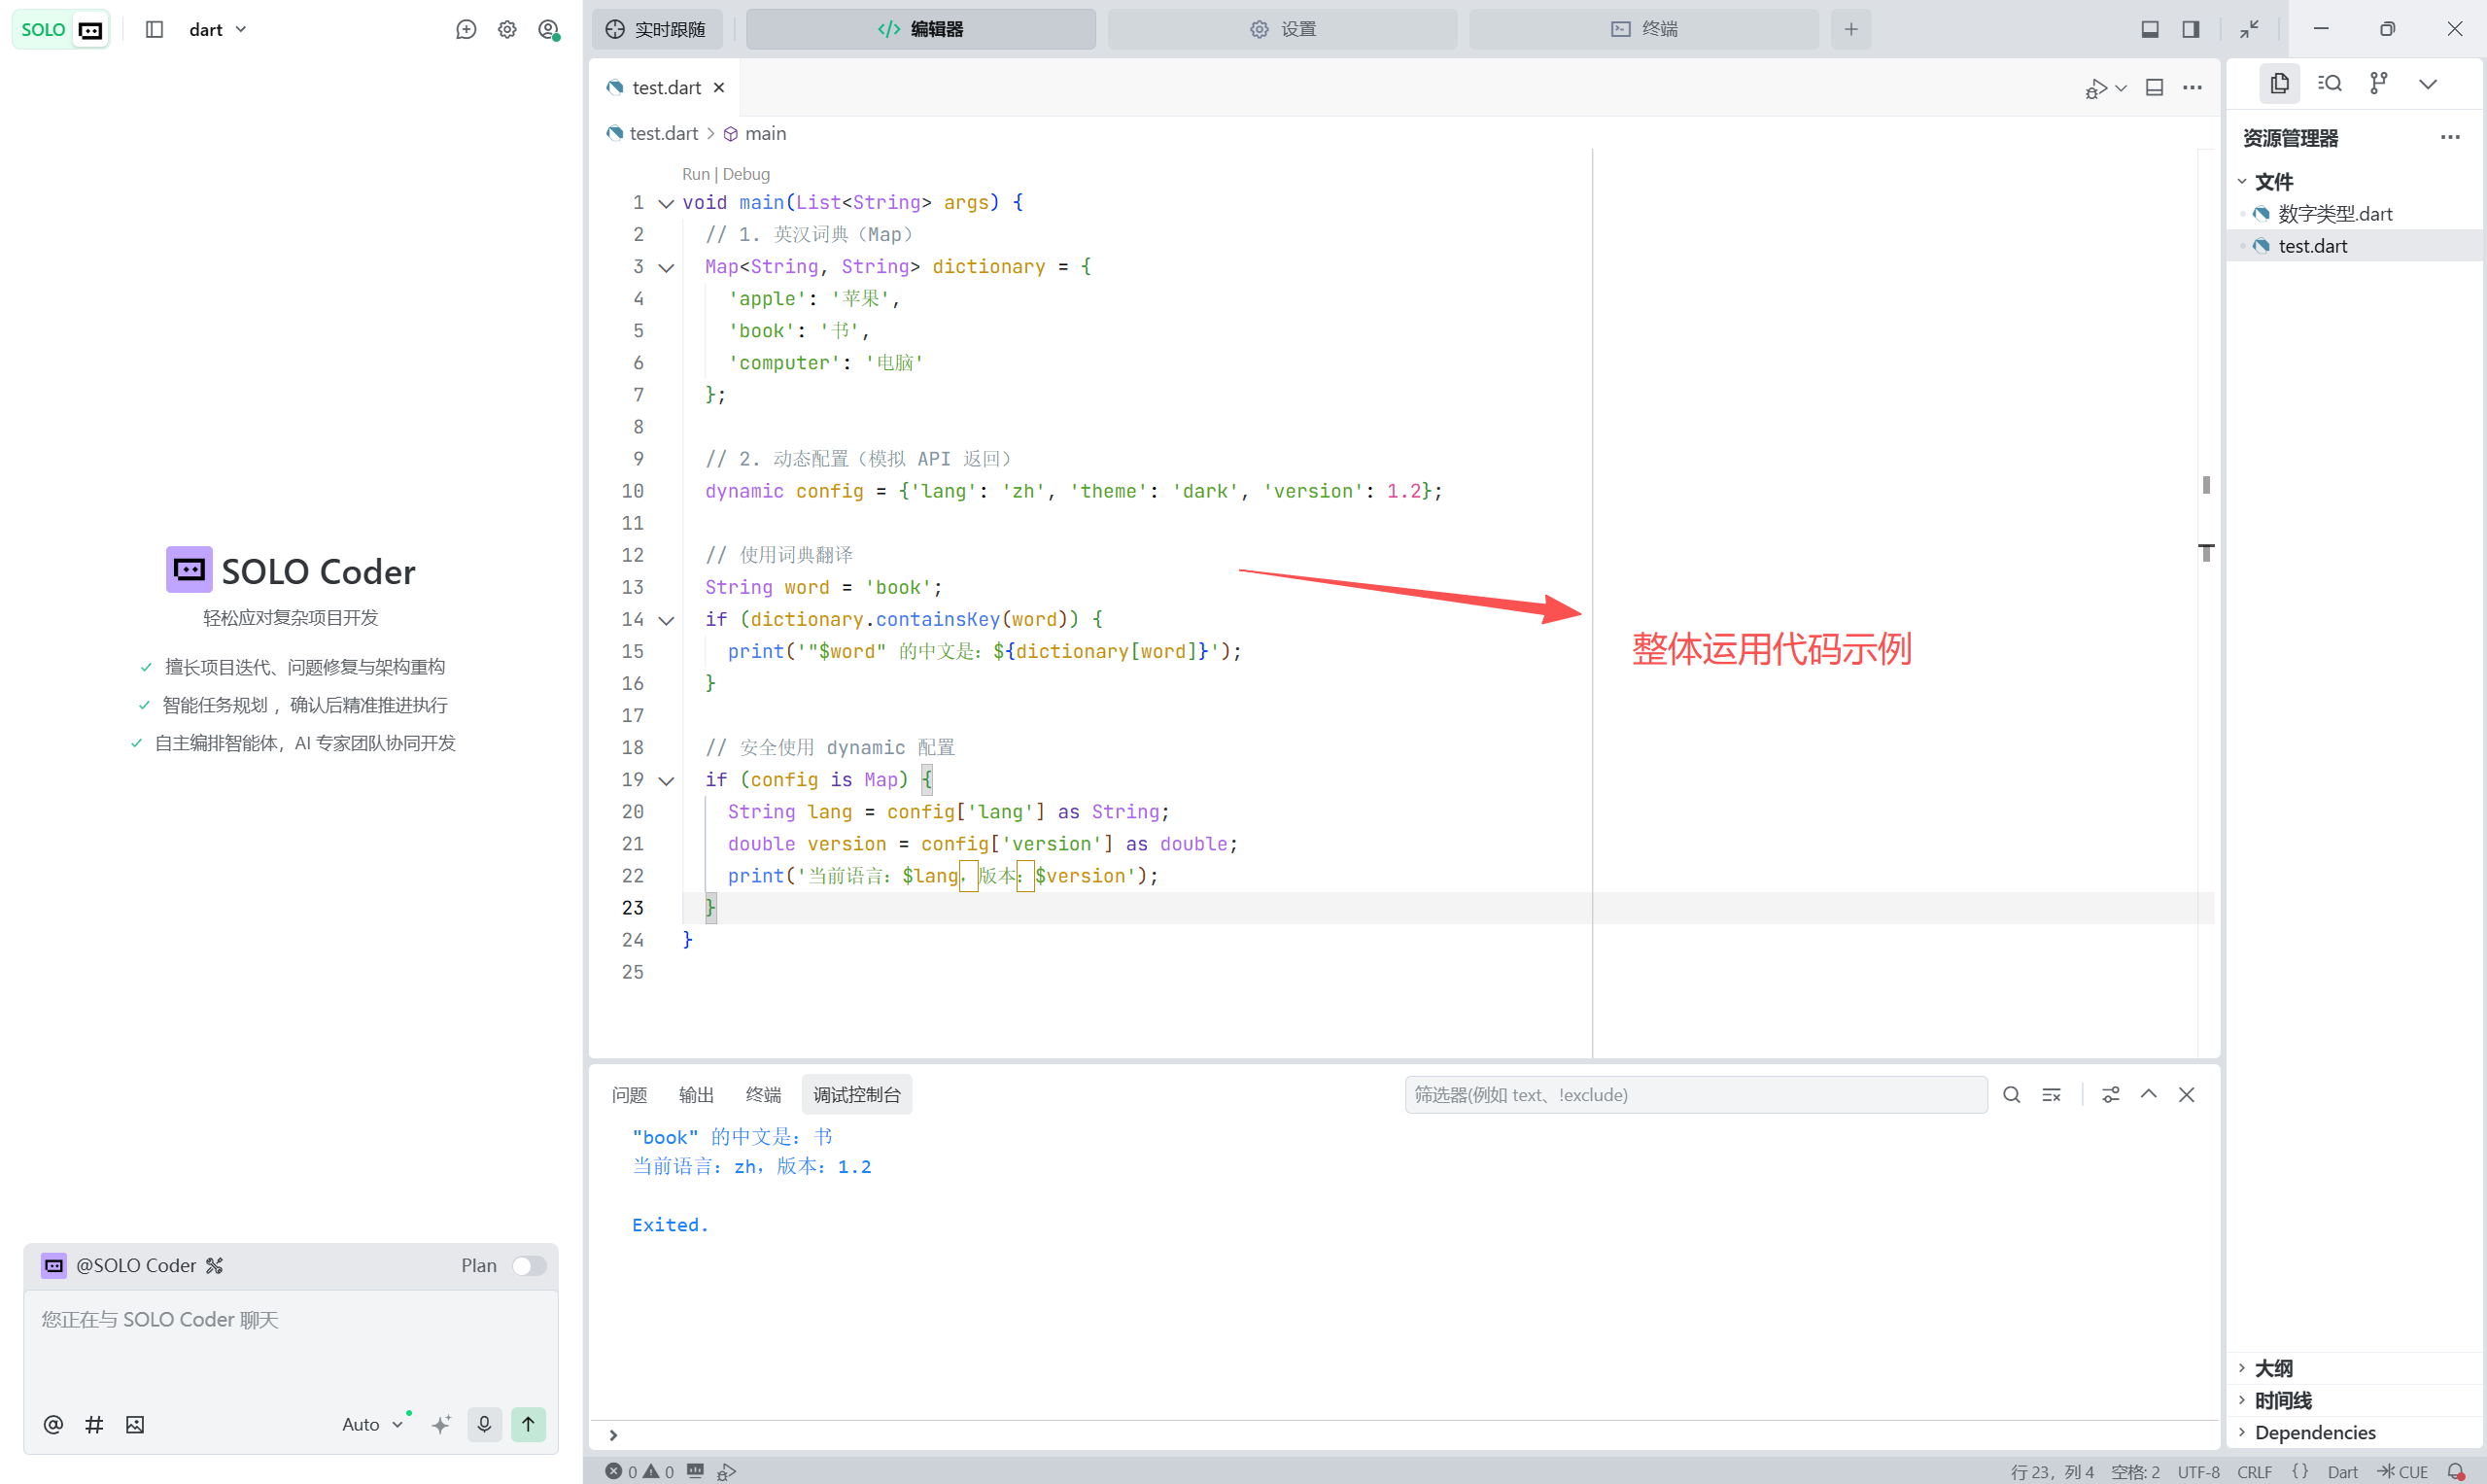The height and width of the screenshot is (1484, 2487).
Task: Toggle the right sidebar visibility icon
Action: [x=2190, y=29]
